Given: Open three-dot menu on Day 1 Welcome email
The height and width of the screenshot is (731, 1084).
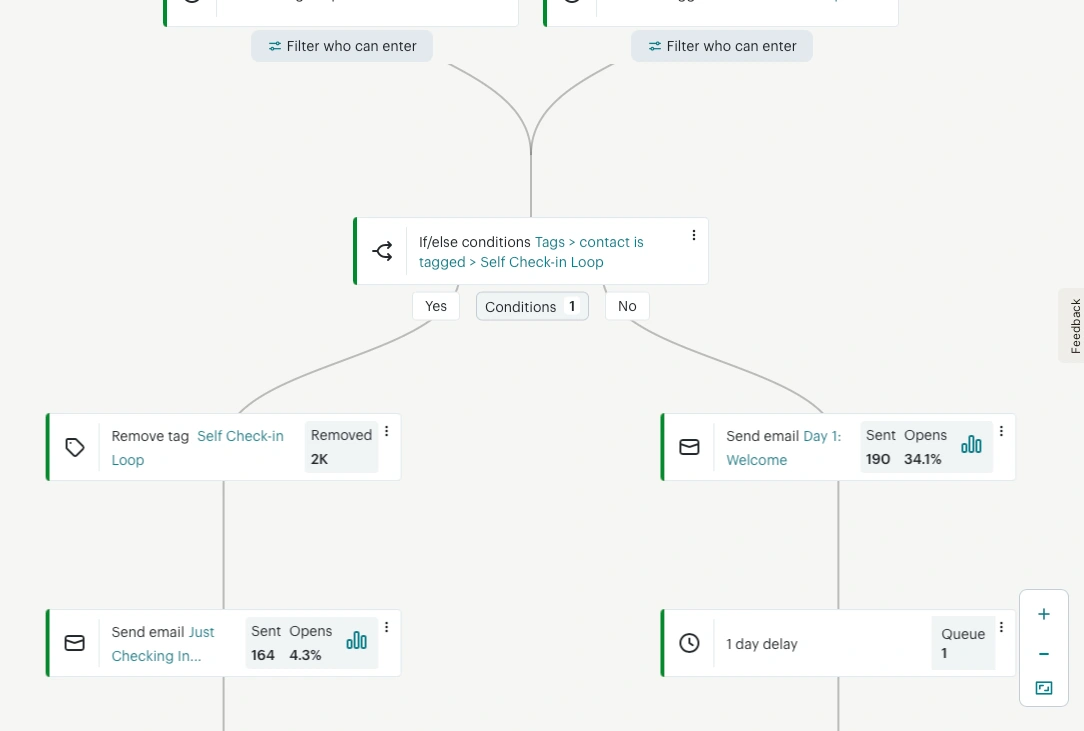Looking at the screenshot, I should click(1001, 431).
